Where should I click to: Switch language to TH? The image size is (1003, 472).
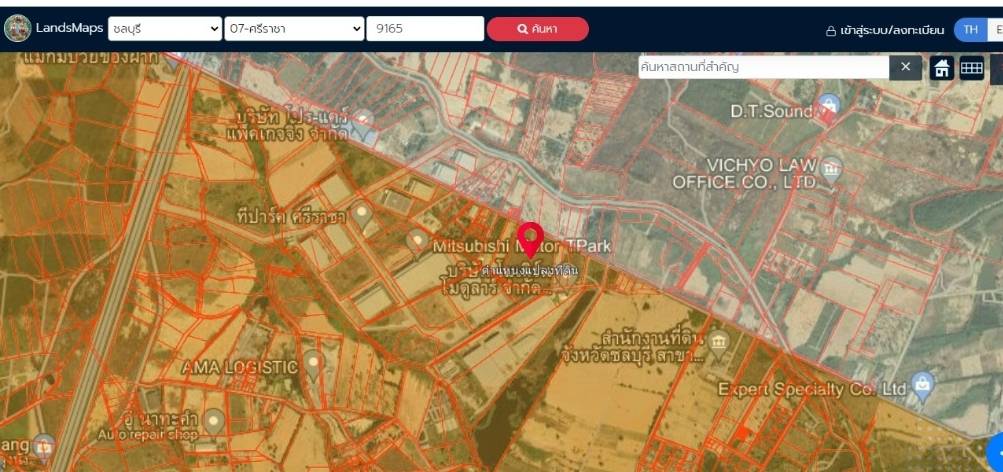(969, 30)
